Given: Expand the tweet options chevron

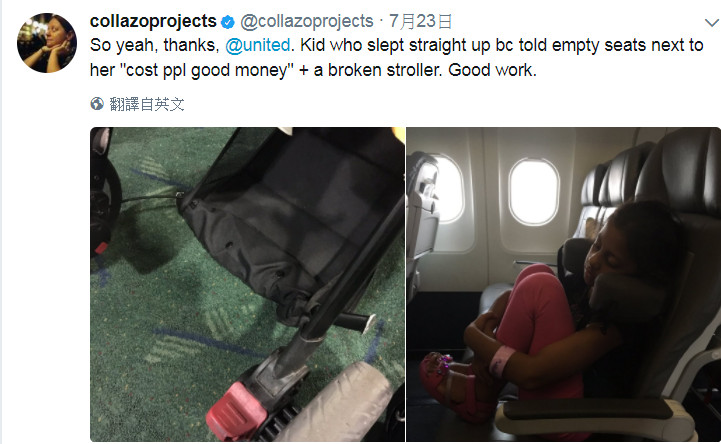Looking at the screenshot, I should pyautogui.click(x=712, y=22).
